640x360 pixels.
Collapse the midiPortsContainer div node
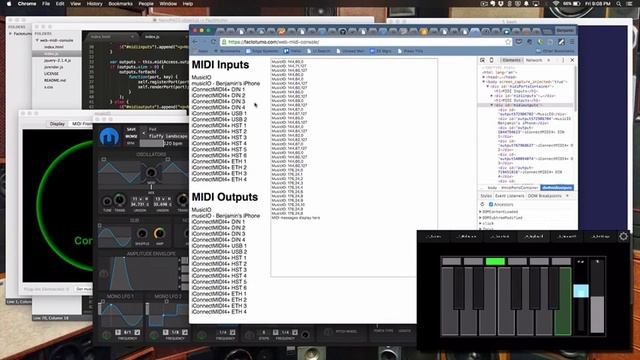point(488,87)
